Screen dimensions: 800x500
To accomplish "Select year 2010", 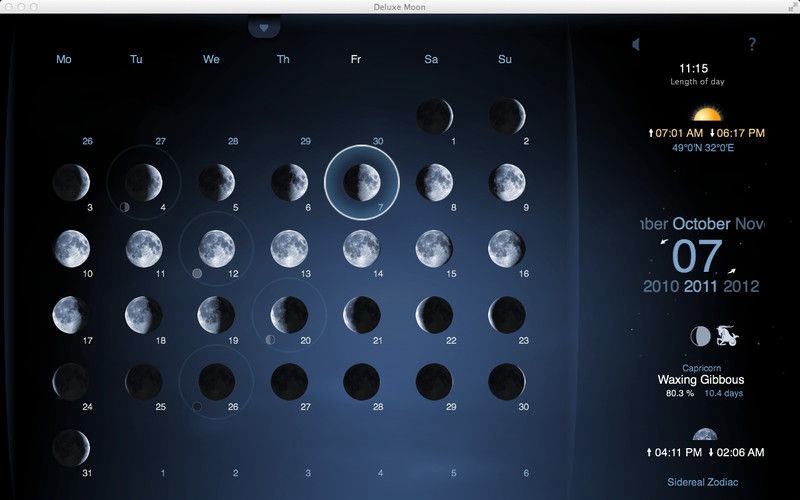I will tap(661, 286).
